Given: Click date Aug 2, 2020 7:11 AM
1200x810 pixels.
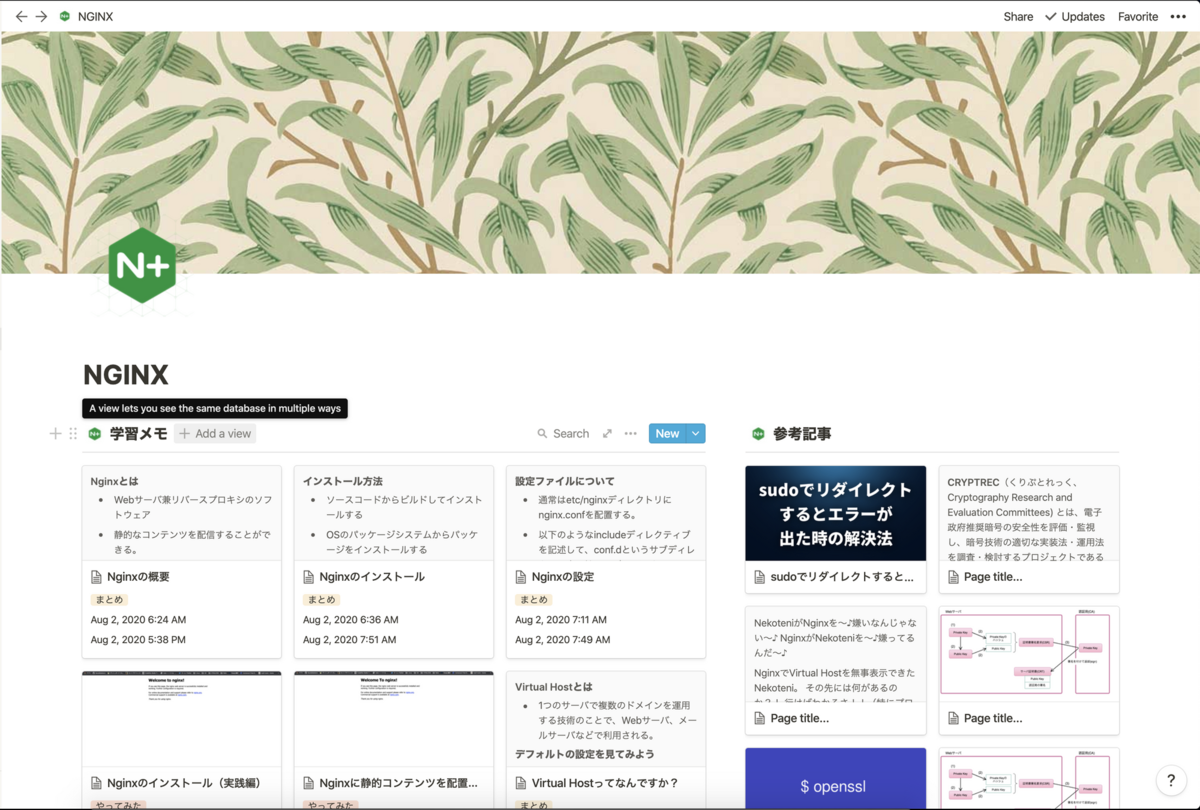Looking at the screenshot, I should (561, 620).
